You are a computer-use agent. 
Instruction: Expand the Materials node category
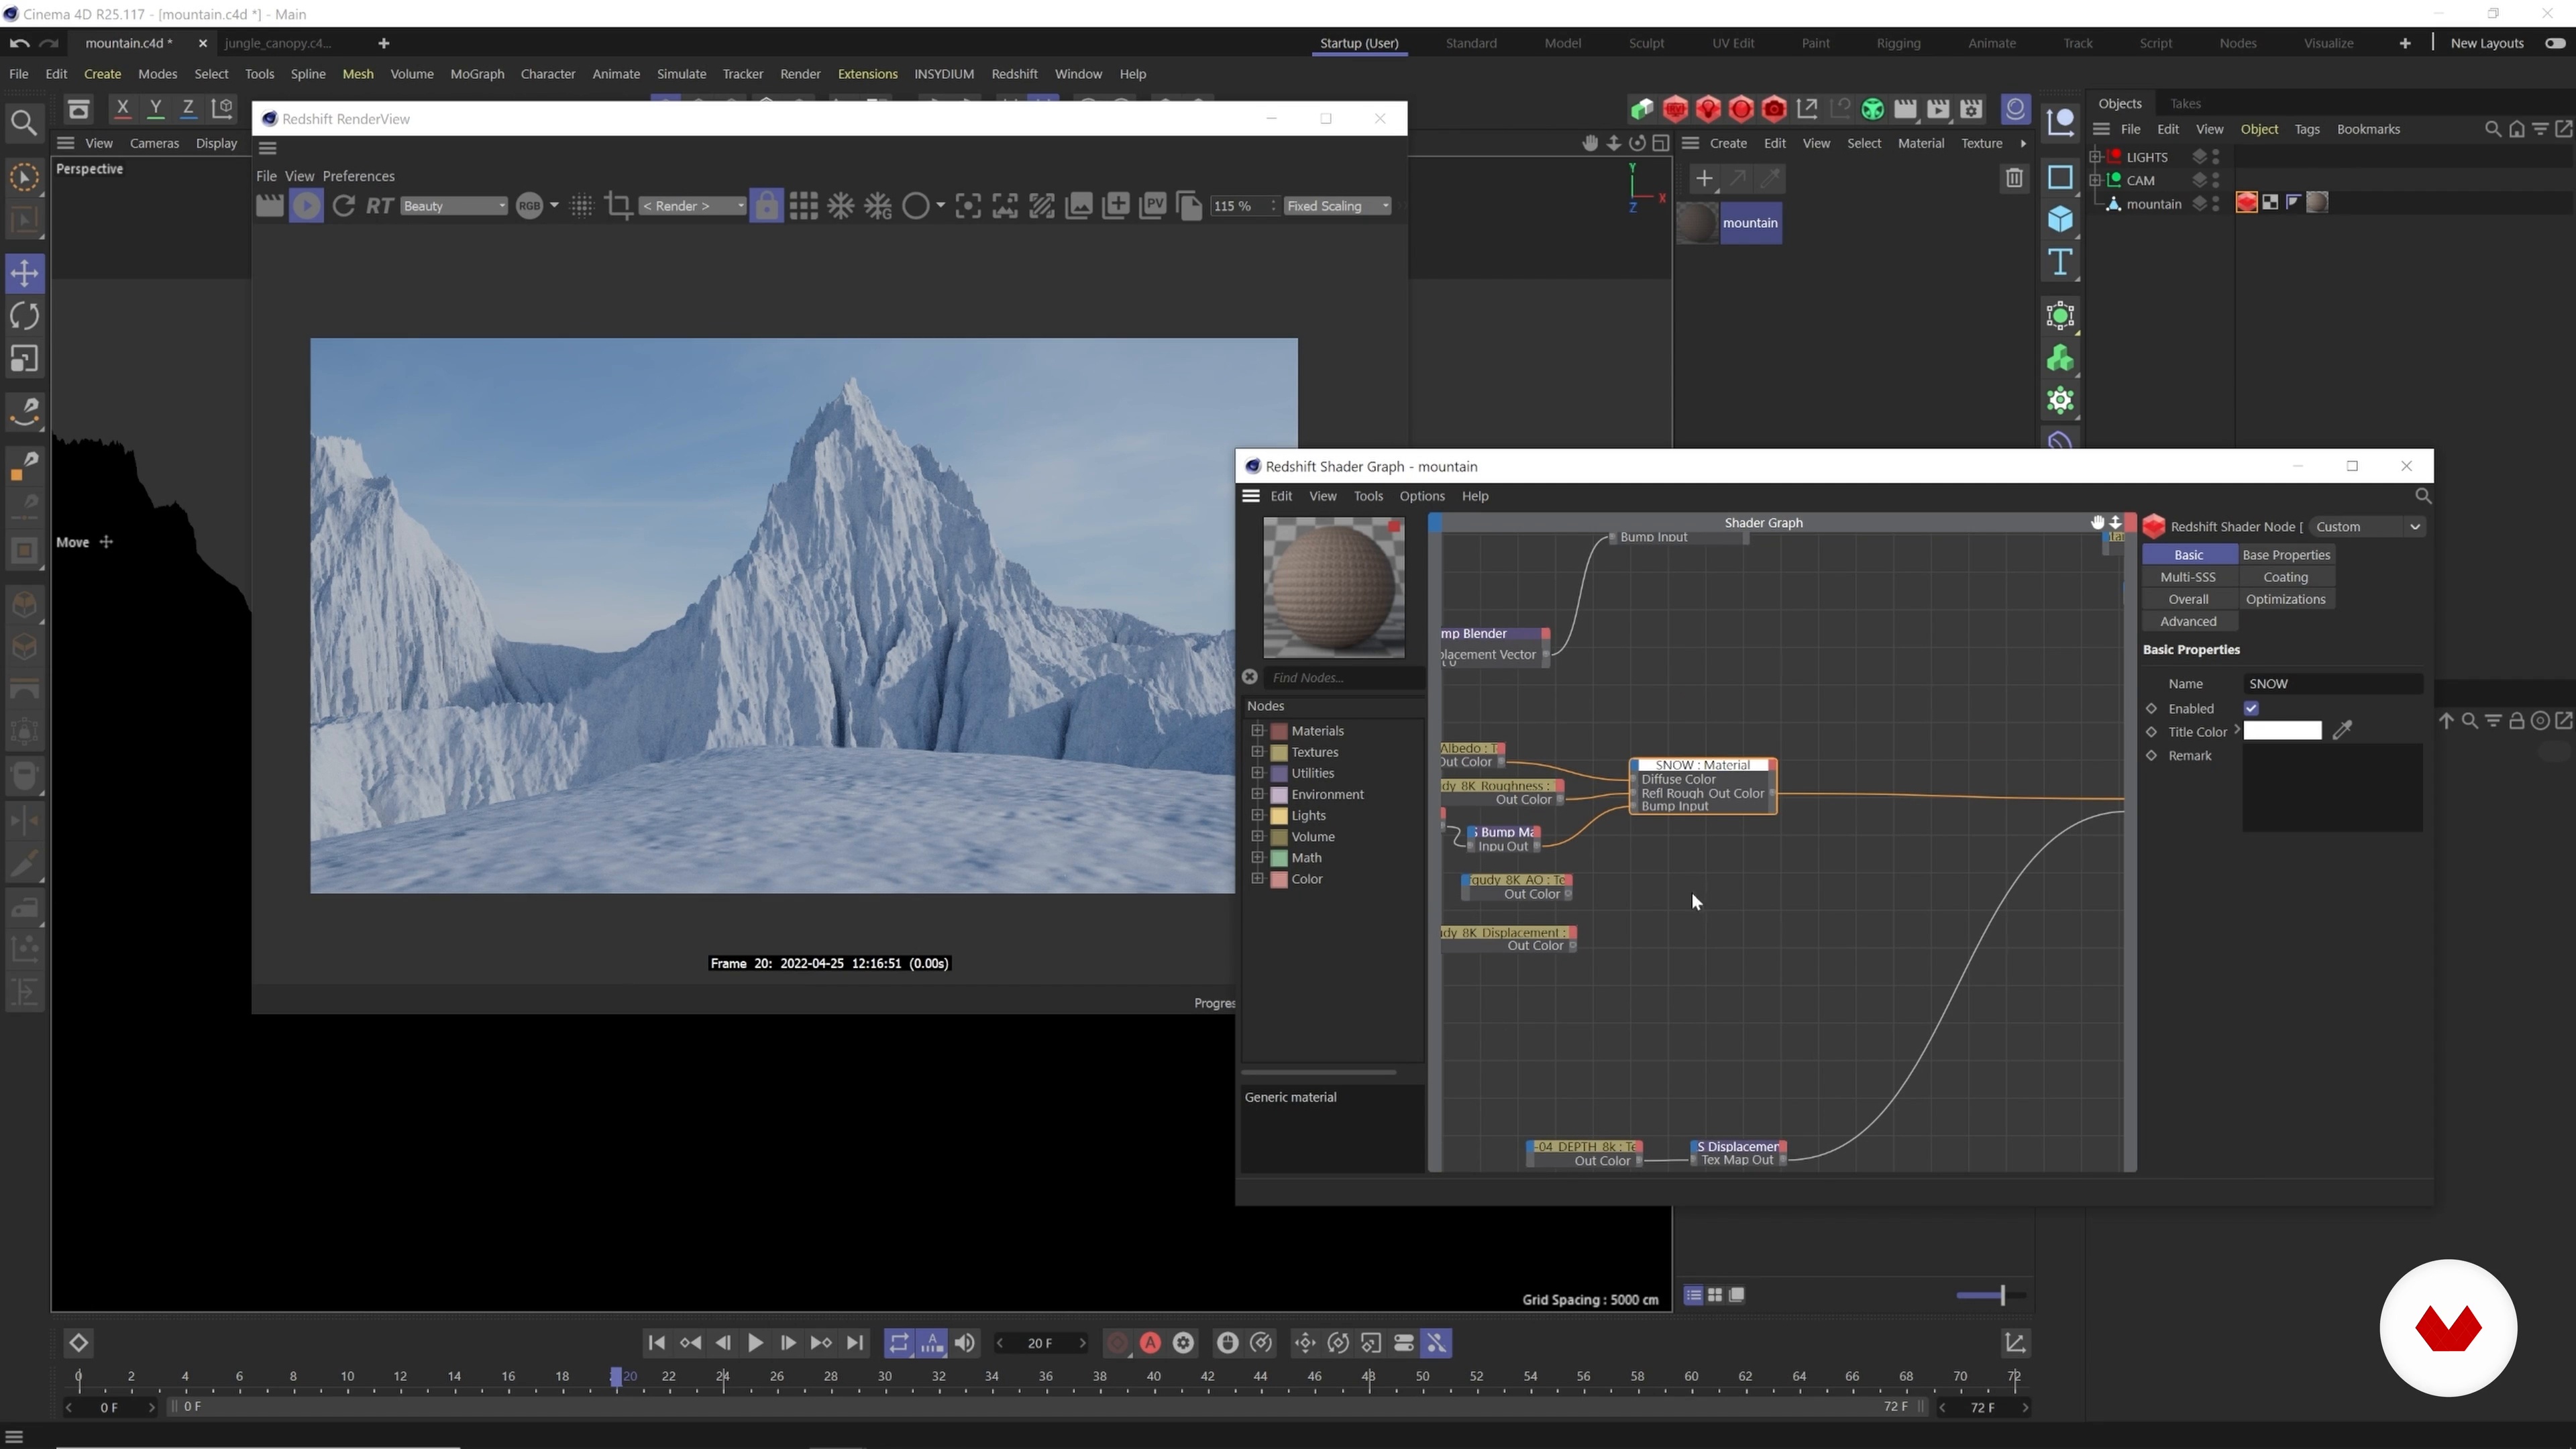1257,730
